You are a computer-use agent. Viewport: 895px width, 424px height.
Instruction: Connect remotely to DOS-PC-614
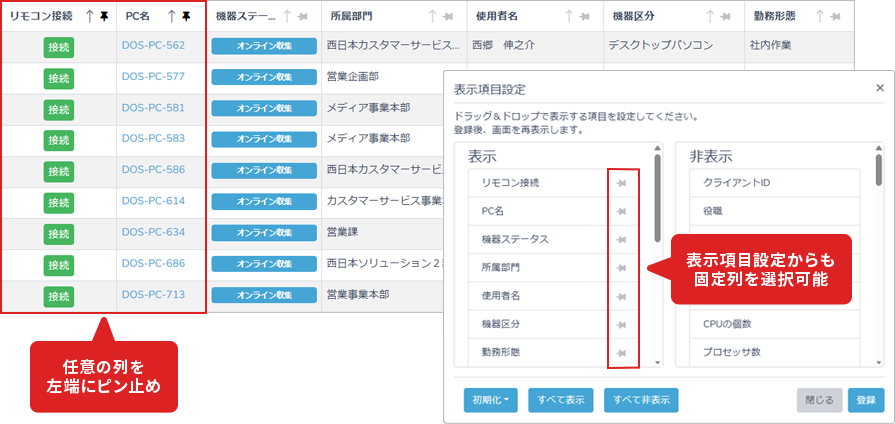pos(59,203)
